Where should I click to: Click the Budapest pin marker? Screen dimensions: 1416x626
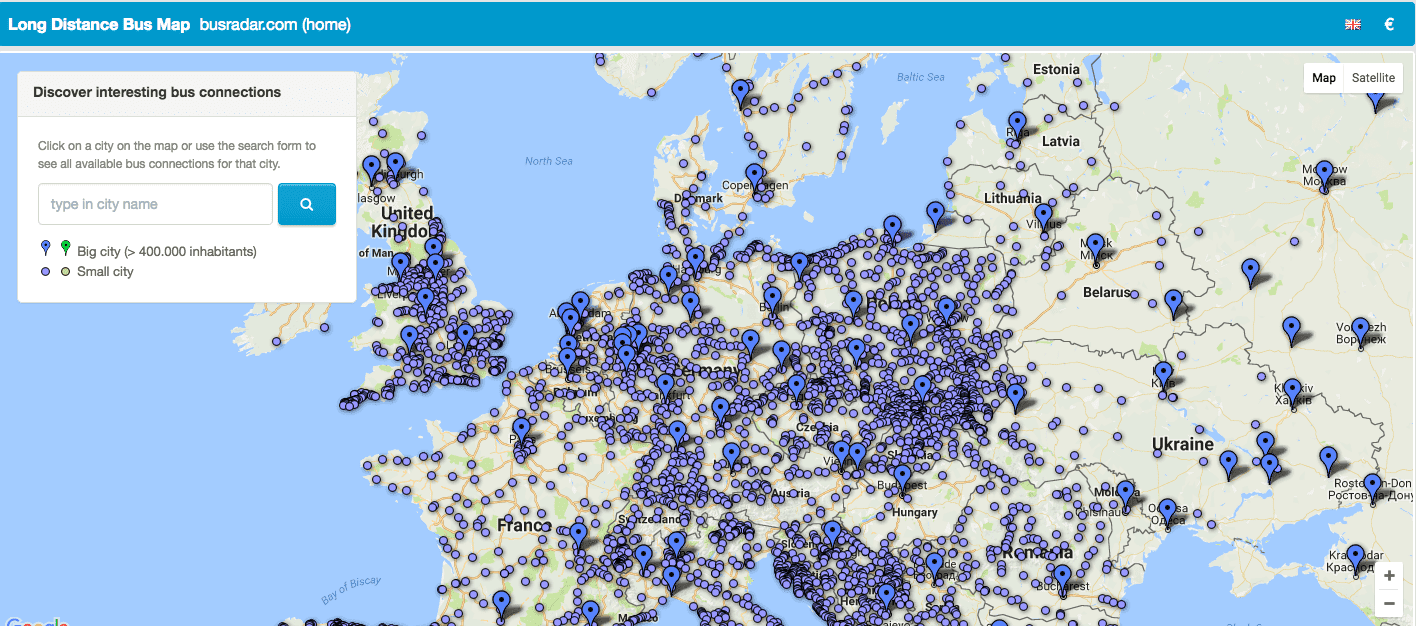point(902,478)
